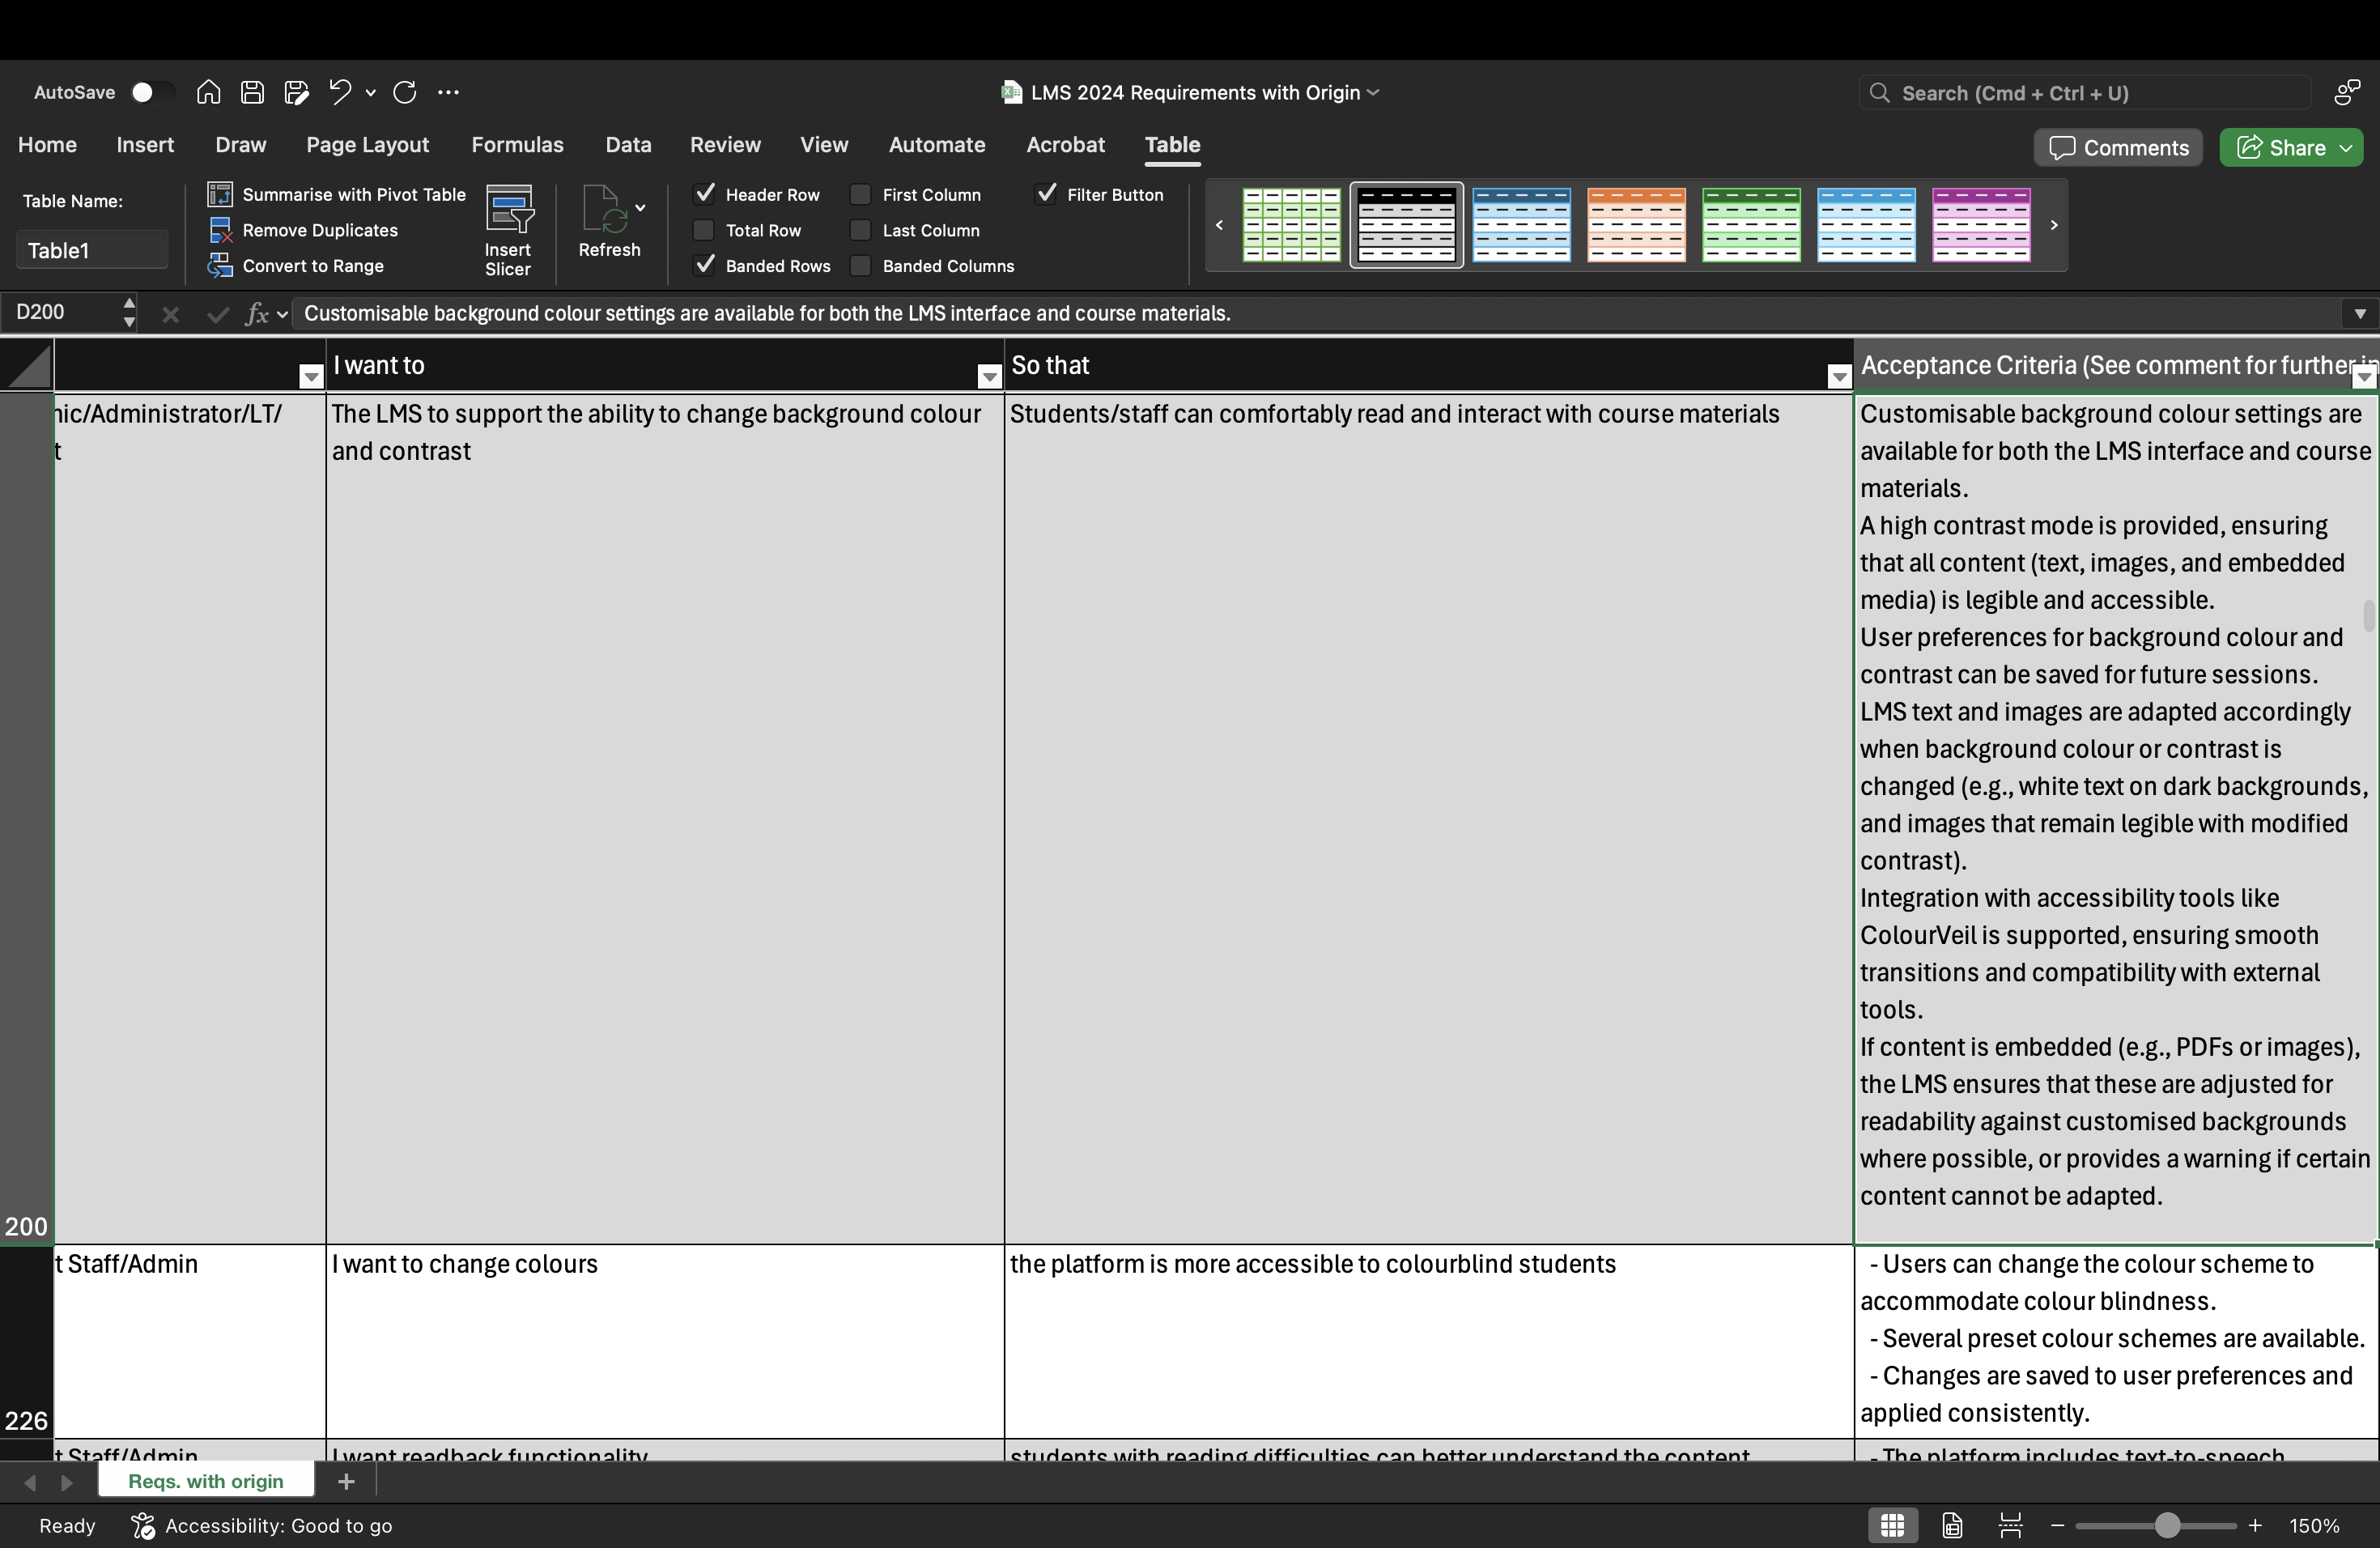The height and width of the screenshot is (1548, 2380).
Task: Click the Save icon
Action: (x=252, y=92)
